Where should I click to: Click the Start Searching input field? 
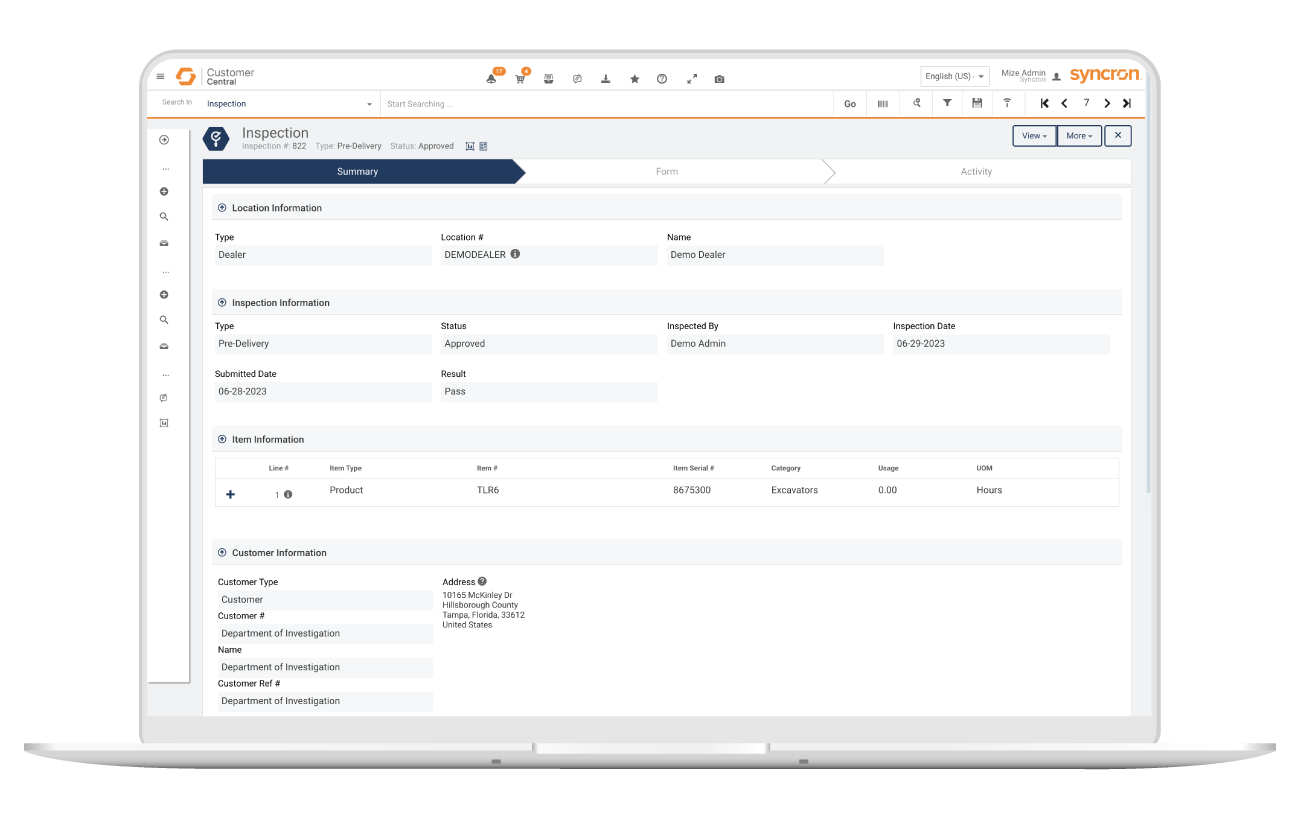(x=600, y=104)
